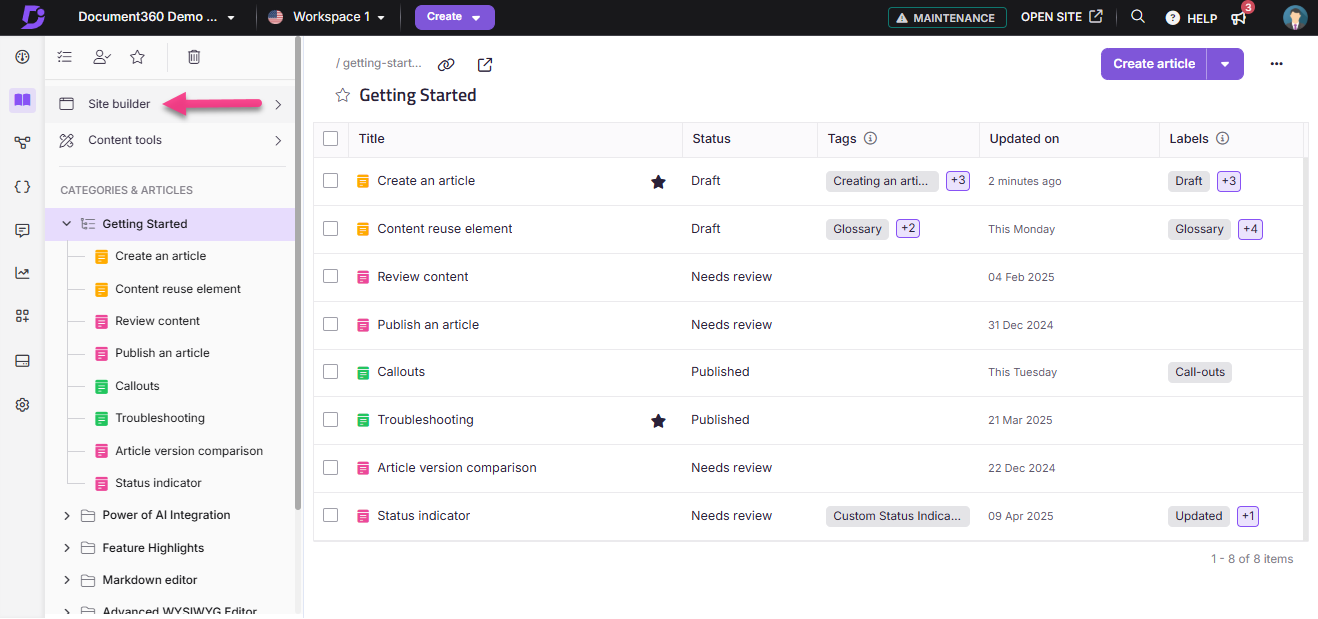This screenshot has width=1318, height=619.
Task: Open the Dashboard icon in left rail
Action: (22, 57)
